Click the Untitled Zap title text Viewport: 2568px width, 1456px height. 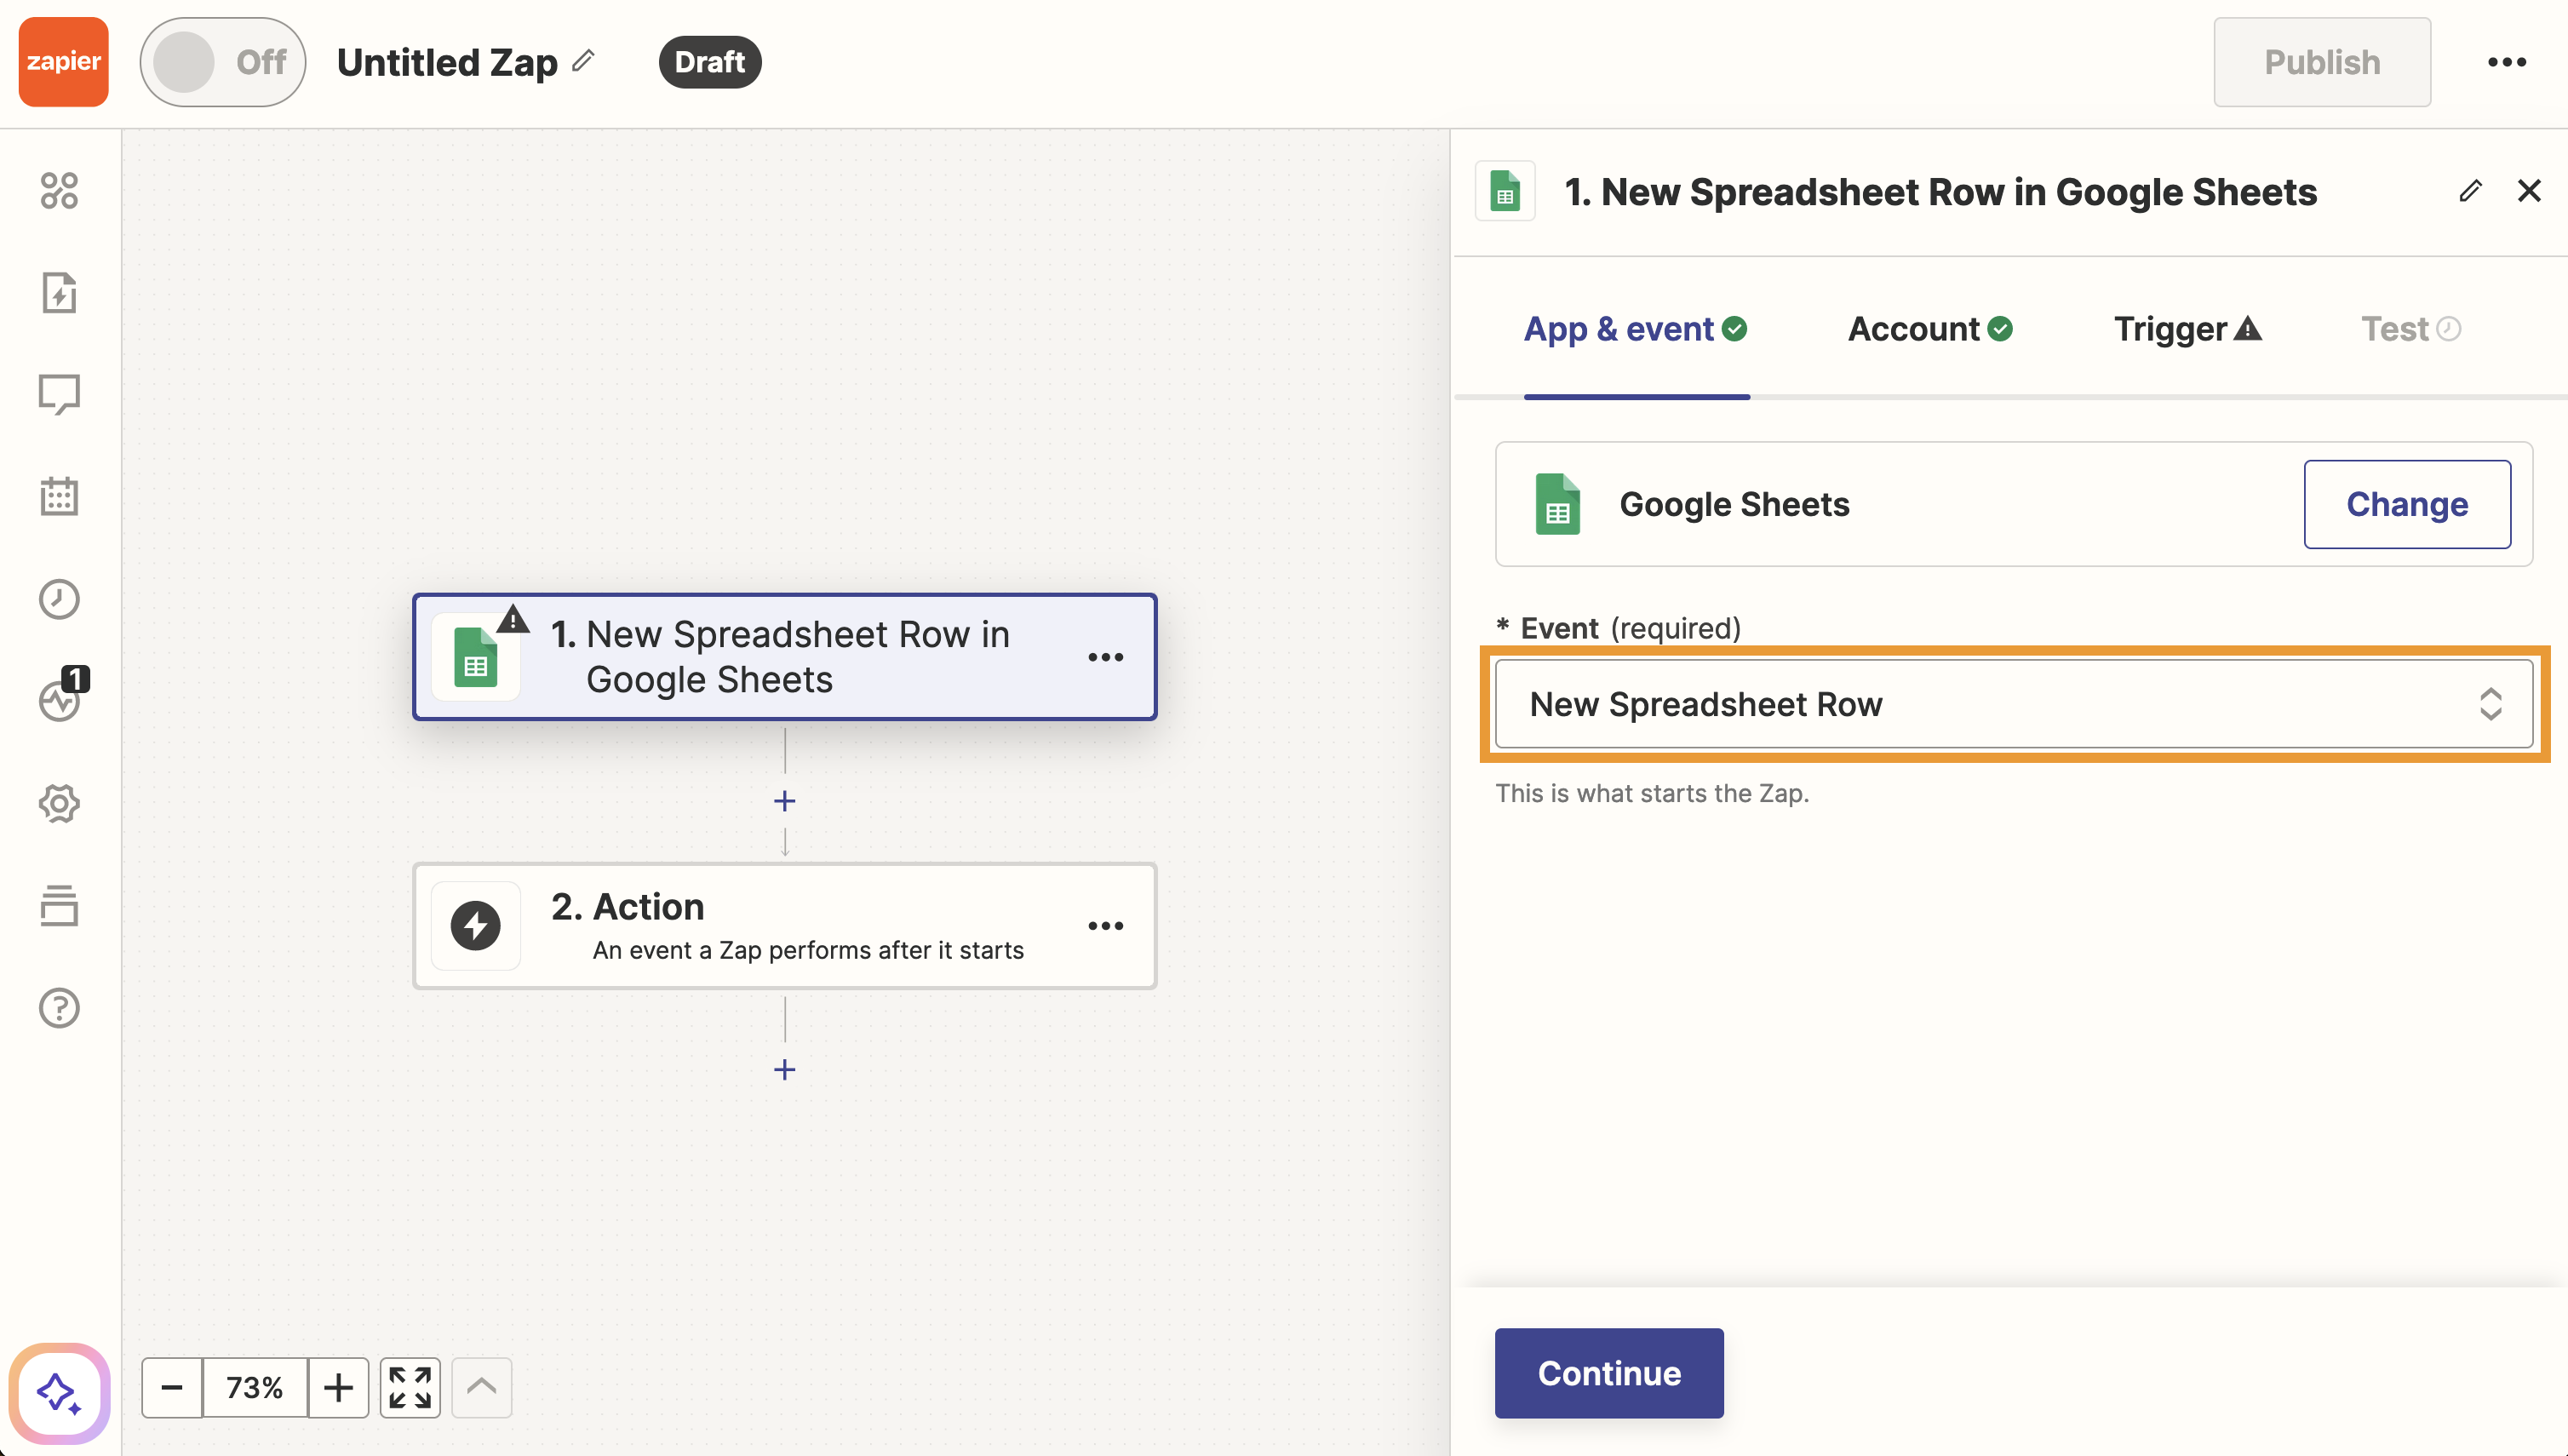[x=447, y=62]
